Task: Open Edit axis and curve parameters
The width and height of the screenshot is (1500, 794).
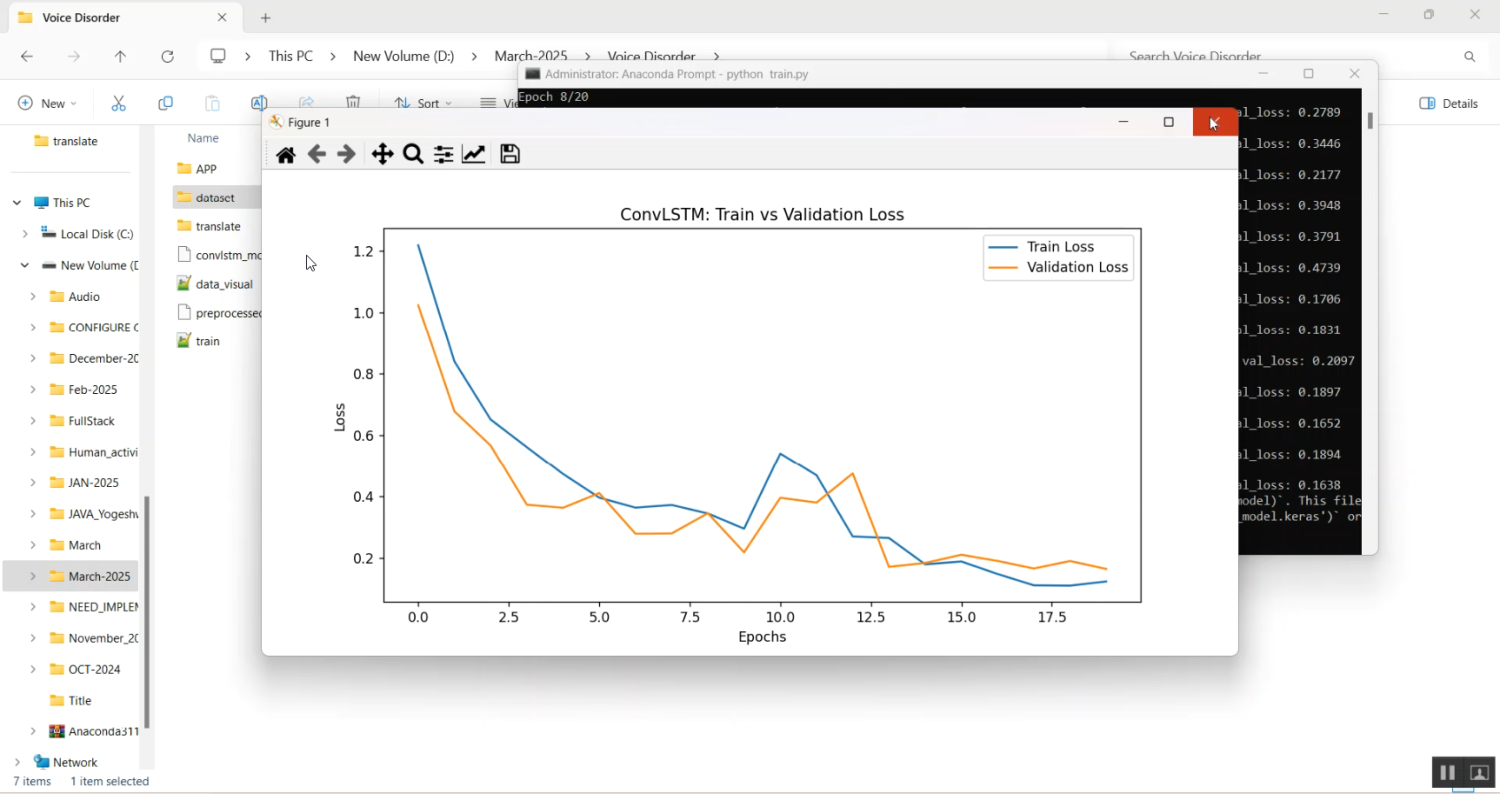Action: tap(474, 154)
